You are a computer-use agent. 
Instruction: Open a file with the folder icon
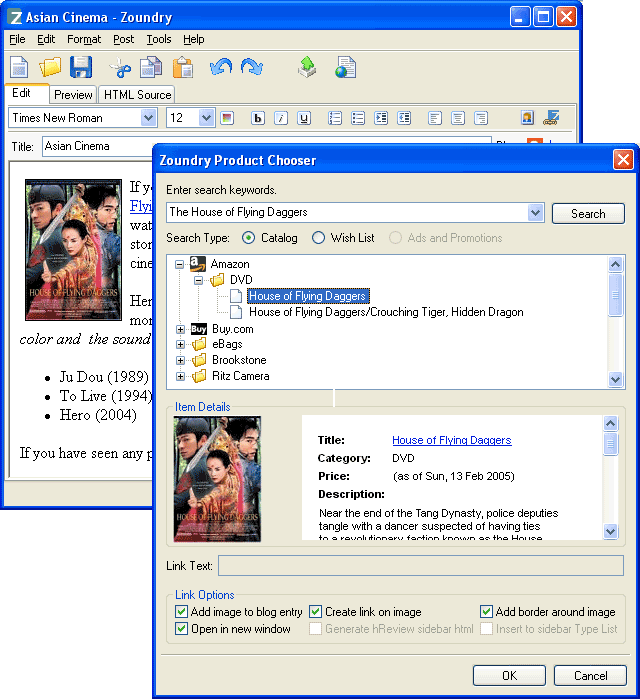[50, 67]
